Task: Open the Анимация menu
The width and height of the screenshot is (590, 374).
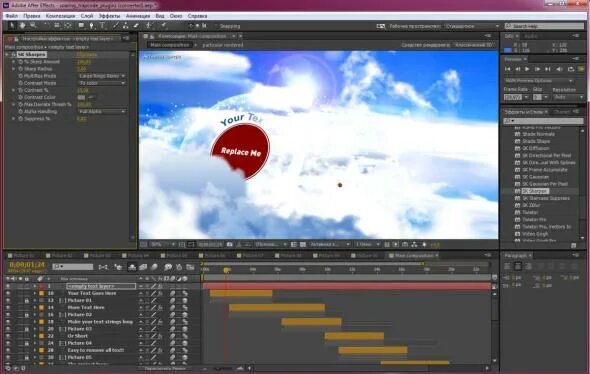Action: point(138,16)
